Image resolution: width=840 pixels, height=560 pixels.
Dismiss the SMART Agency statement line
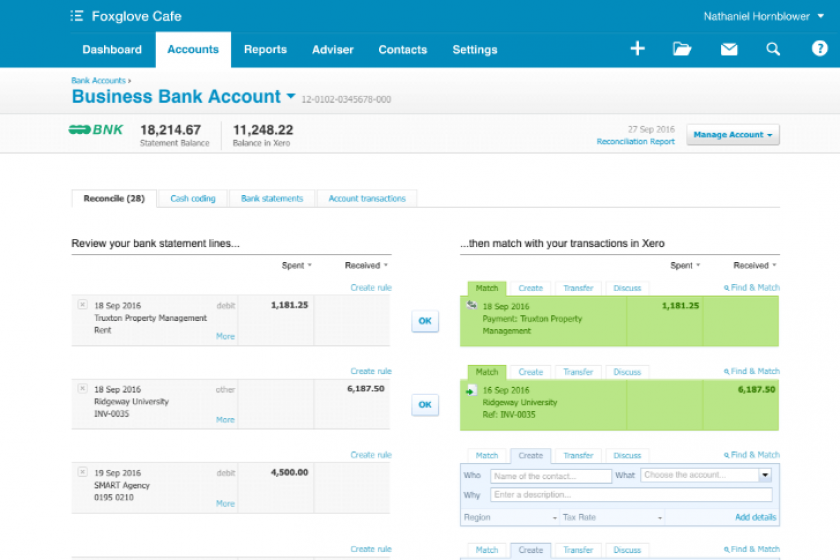(82, 472)
